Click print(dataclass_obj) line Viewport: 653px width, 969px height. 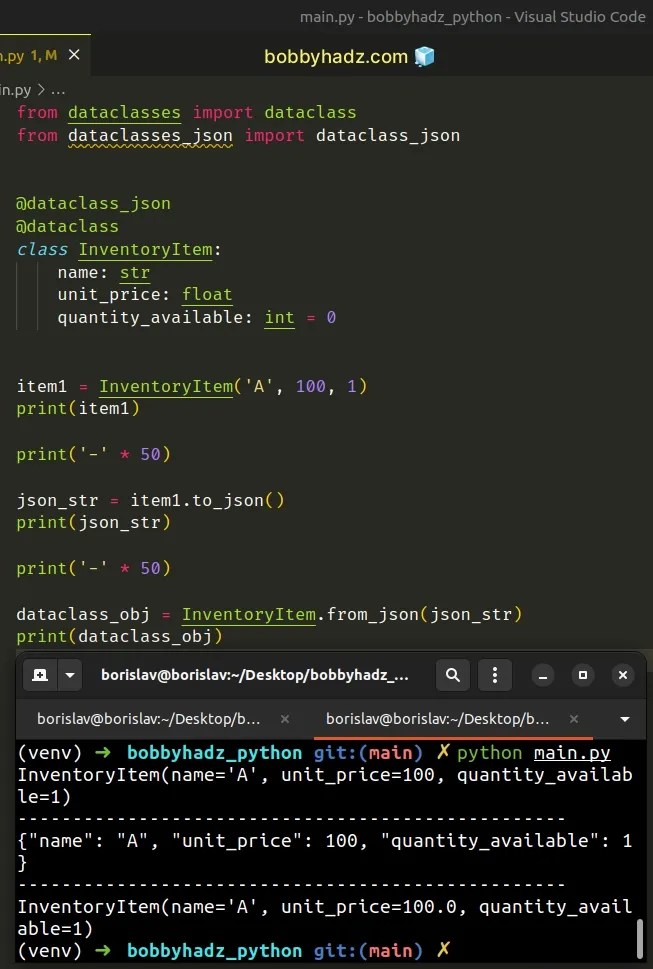119,637
